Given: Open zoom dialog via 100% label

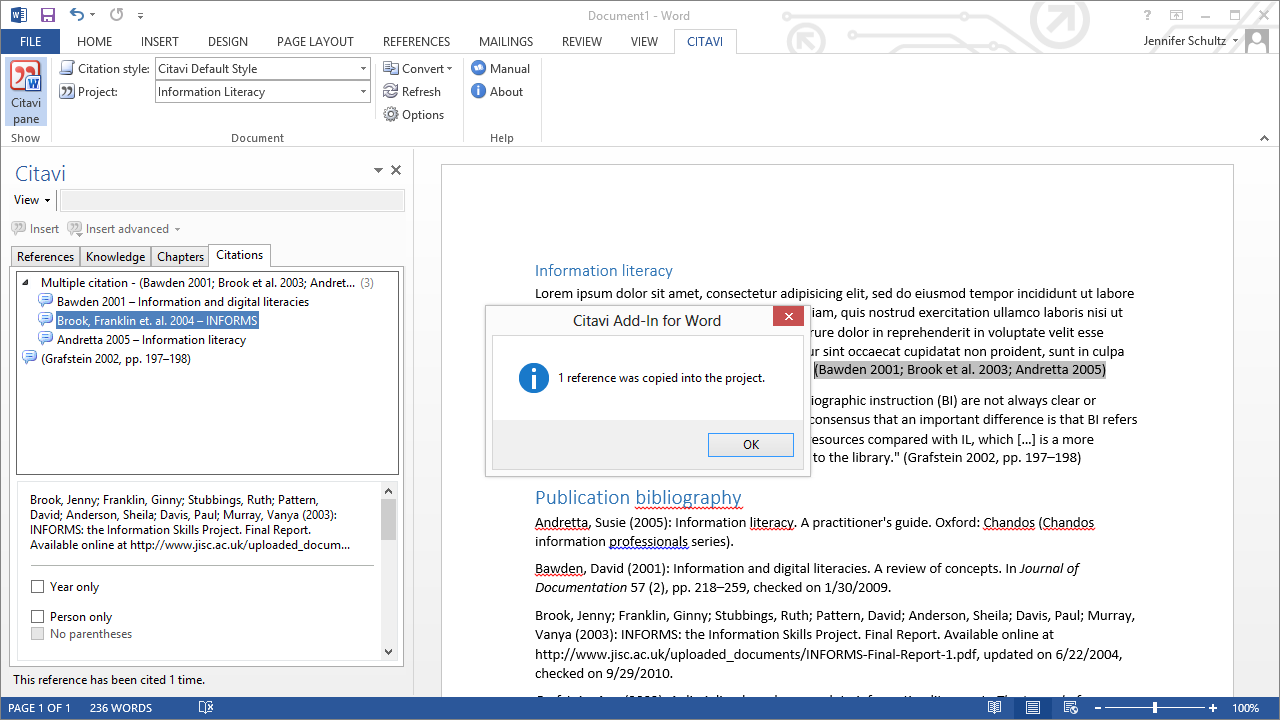Looking at the screenshot, I should [1245, 708].
